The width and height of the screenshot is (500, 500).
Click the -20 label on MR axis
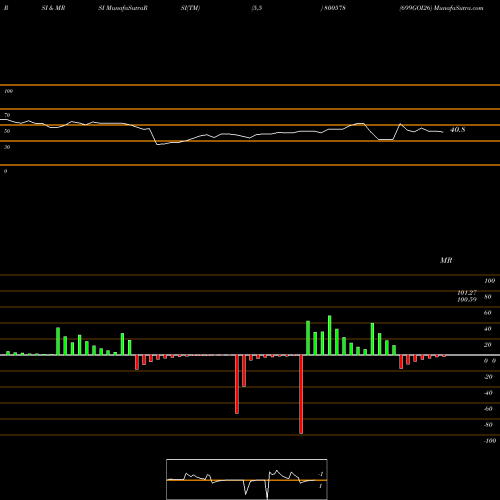click(x=488, y=377)
